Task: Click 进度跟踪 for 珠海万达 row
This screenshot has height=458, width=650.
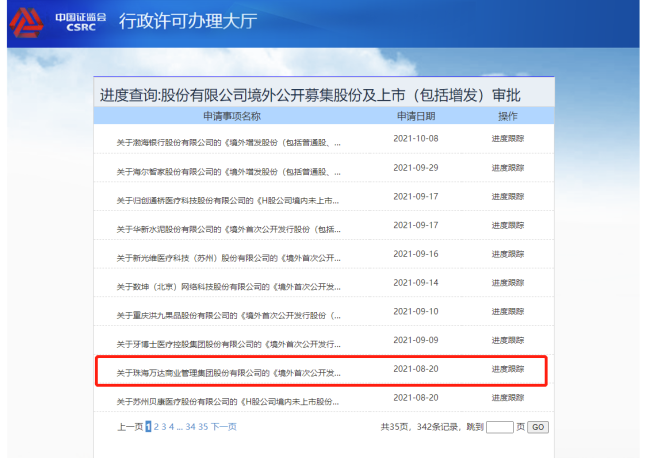Action: coord(508,368)
